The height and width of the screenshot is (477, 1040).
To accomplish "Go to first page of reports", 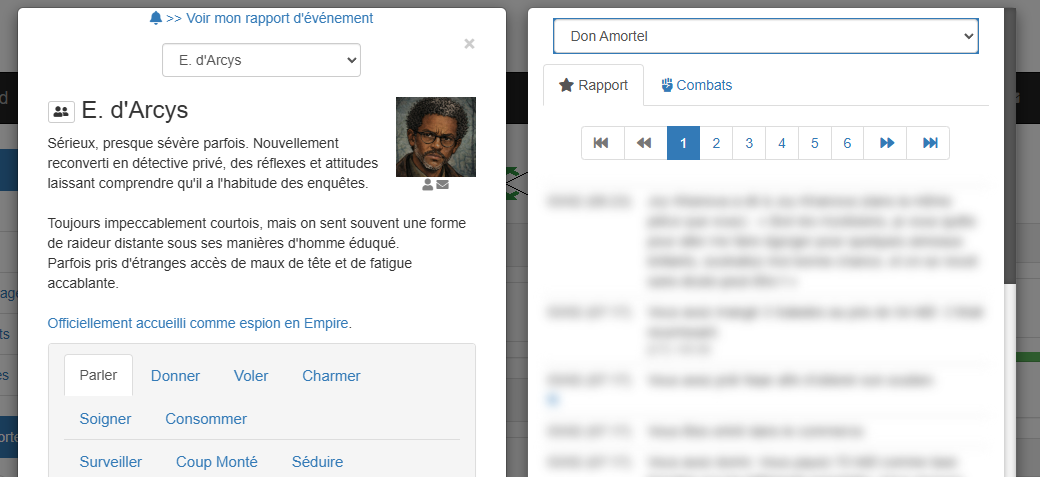I will tap(601, 143).
